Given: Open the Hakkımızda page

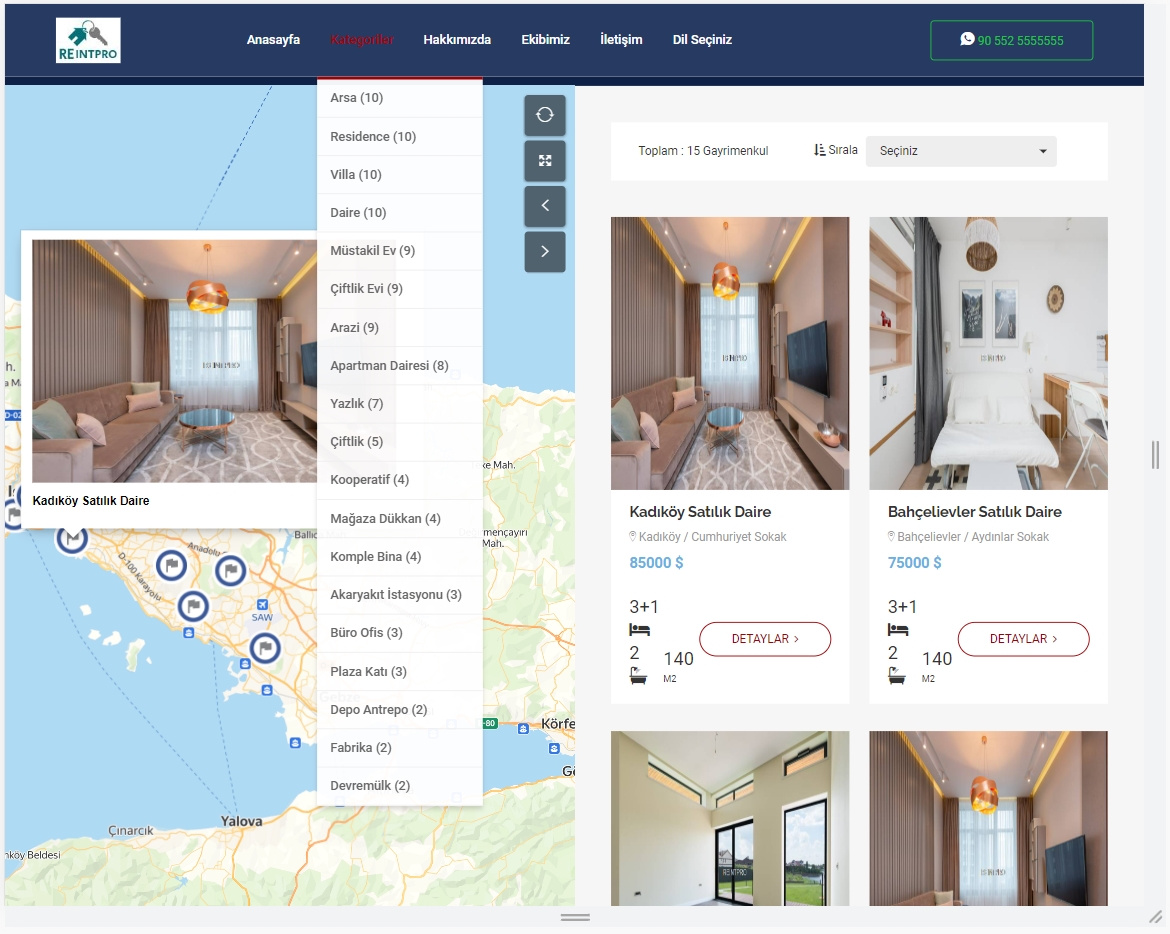Looking at the screenshot, I should [x=457, y=40].
